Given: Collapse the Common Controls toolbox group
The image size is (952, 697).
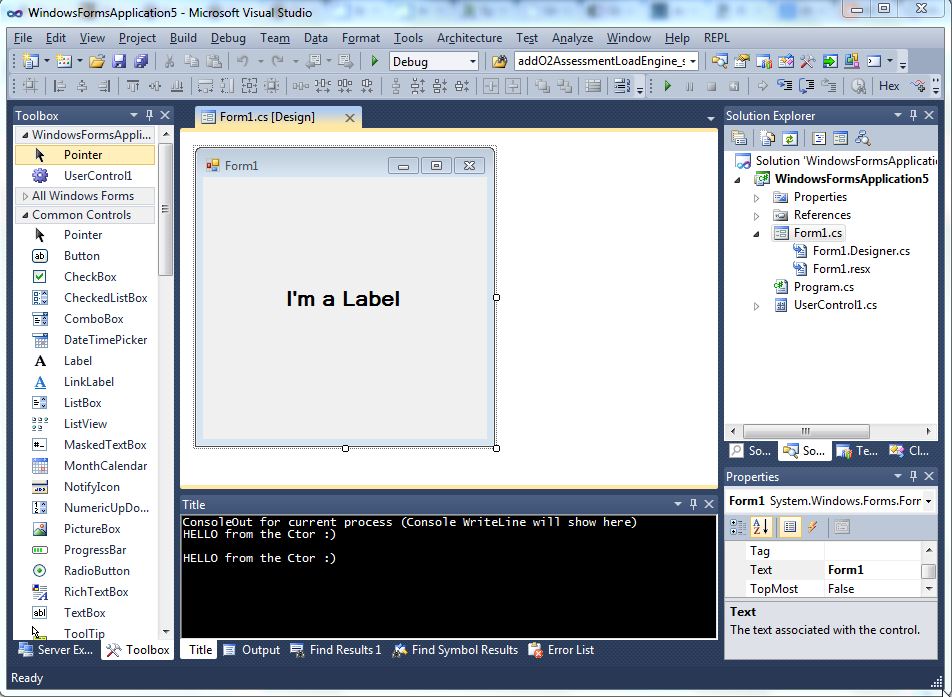Looking at the screenshot, I should tap(25, 215).
